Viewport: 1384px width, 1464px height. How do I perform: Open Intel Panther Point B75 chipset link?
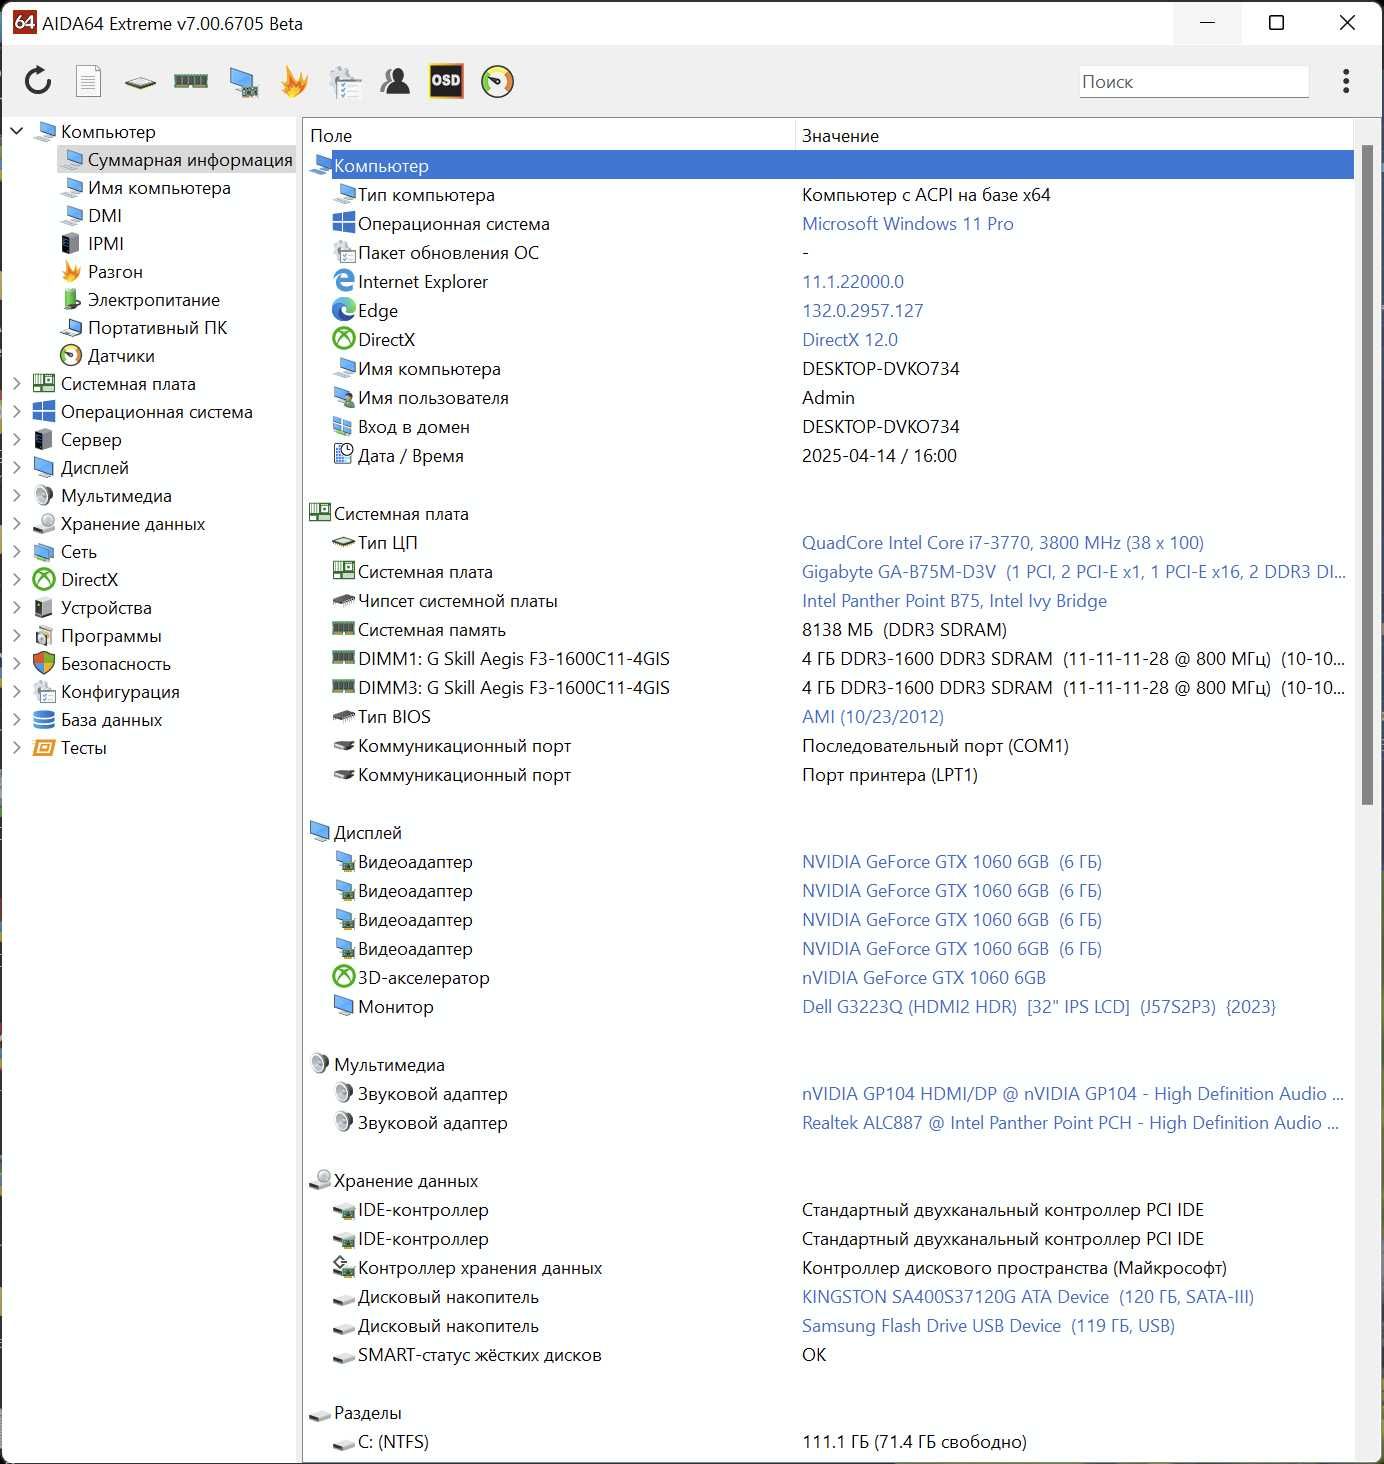pos(954,600)
